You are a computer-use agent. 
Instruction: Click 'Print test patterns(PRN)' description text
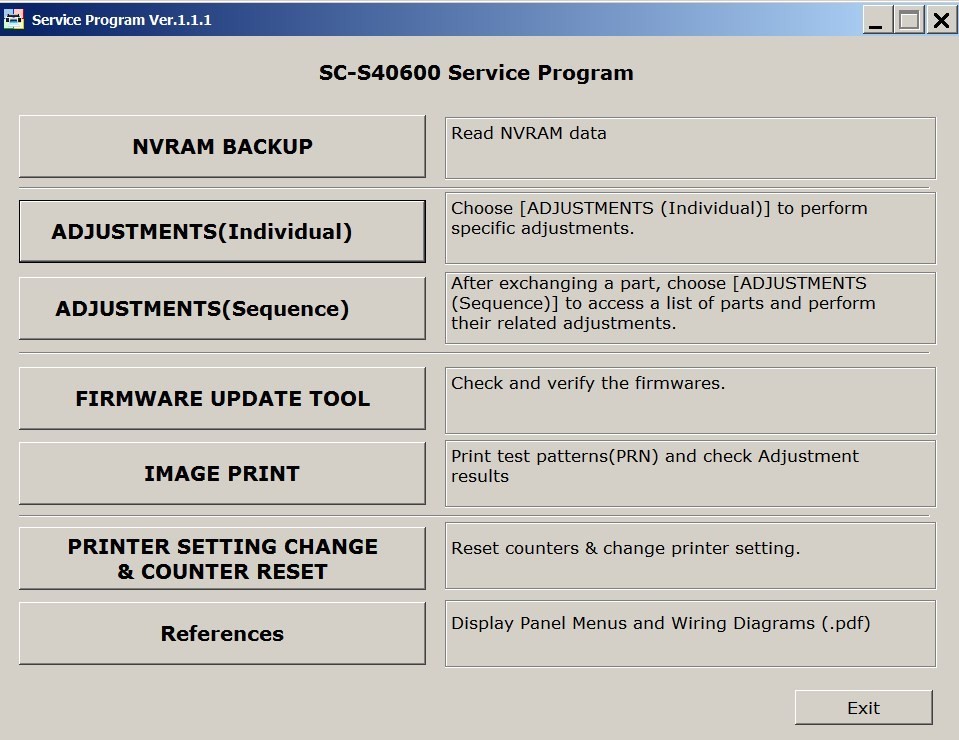tap(655, 466)
